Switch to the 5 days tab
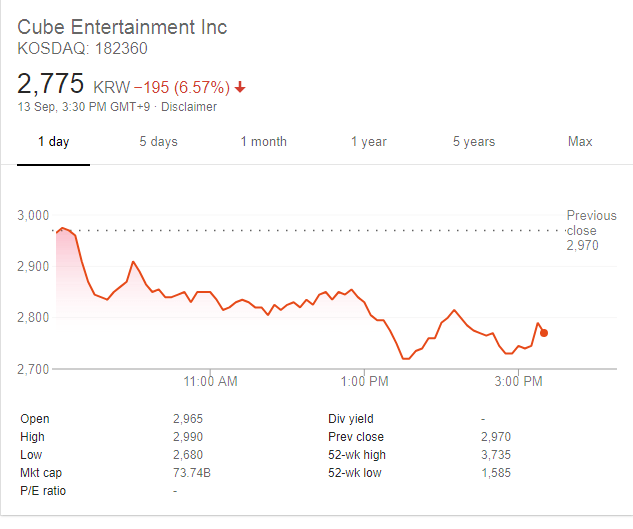 [x=158, y=142]
